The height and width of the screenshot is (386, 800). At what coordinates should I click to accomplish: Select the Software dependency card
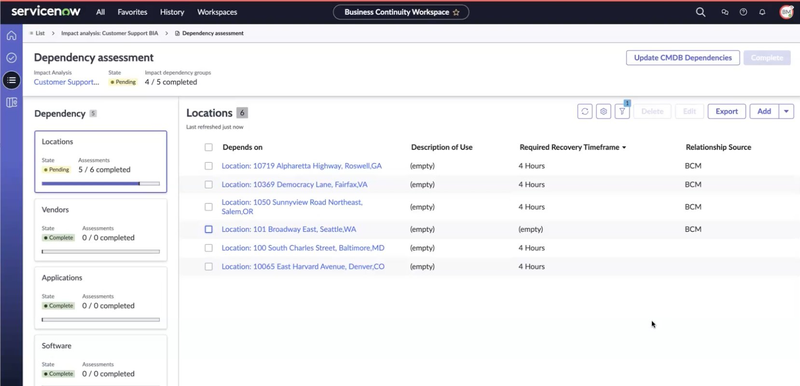(101, 360)
